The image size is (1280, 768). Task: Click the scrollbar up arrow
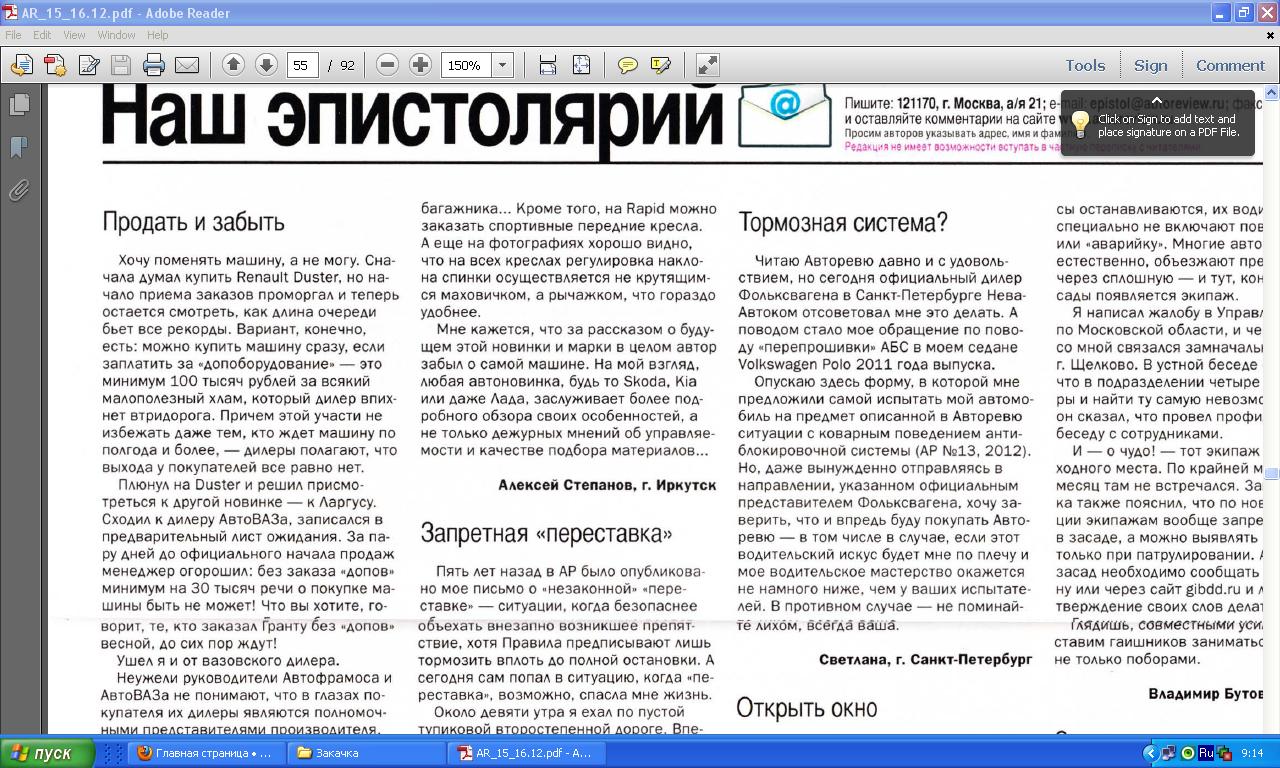(x=1271, y=93)
